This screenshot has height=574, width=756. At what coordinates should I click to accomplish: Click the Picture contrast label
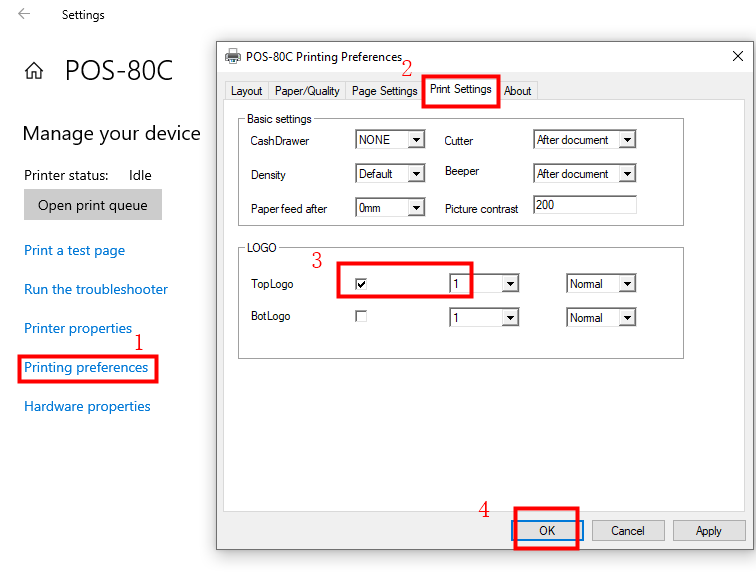tap(481, 209)
